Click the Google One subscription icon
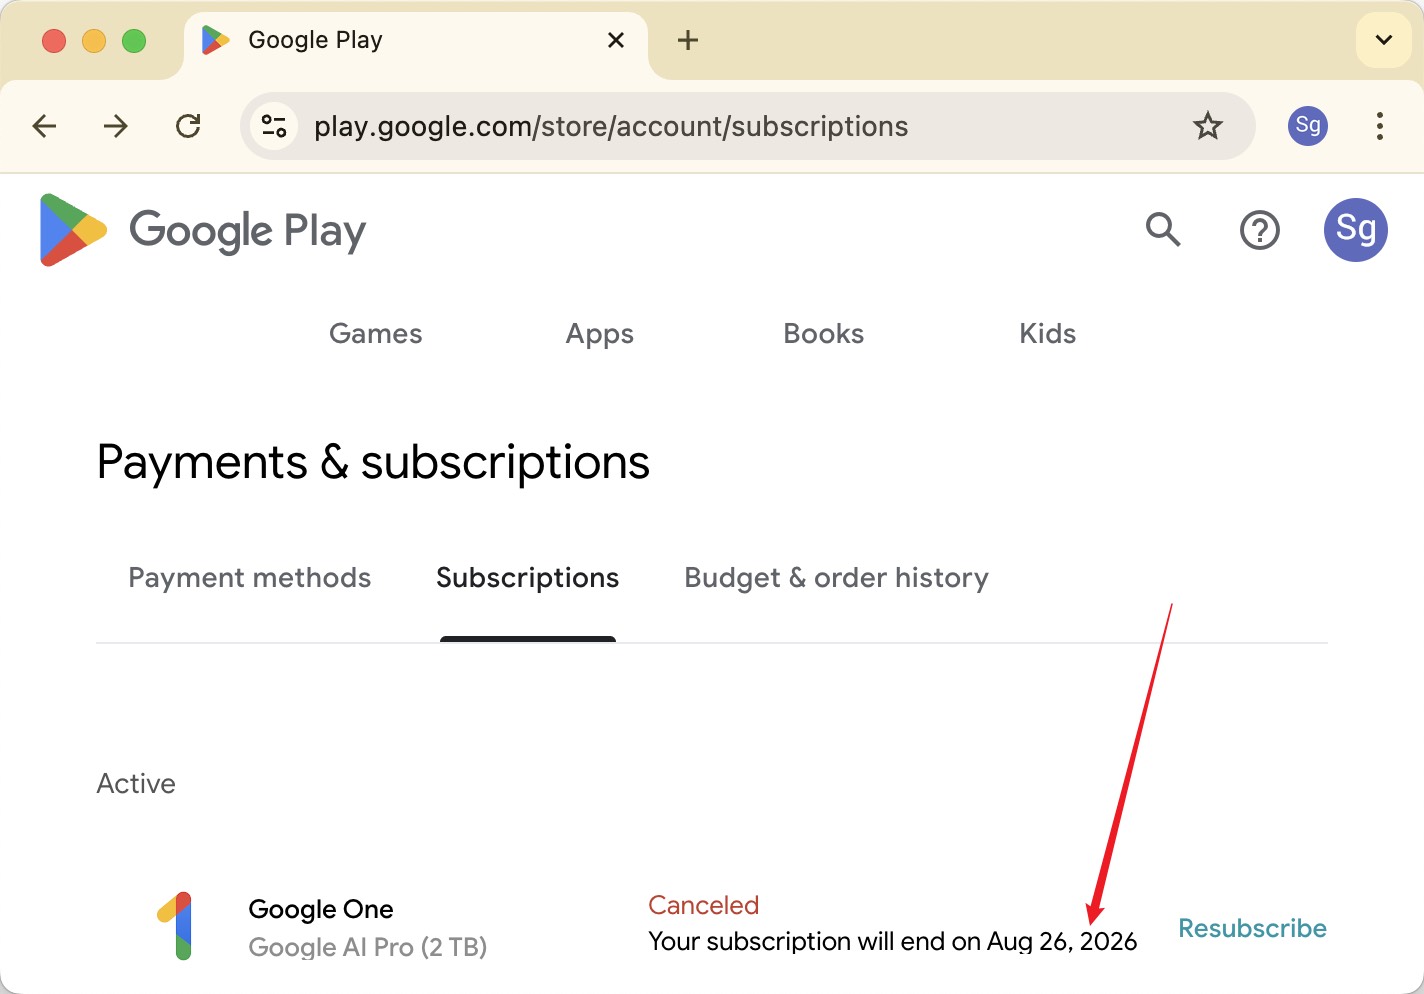The width and height of the screenshot is (1424, 994). pos(175,926)
